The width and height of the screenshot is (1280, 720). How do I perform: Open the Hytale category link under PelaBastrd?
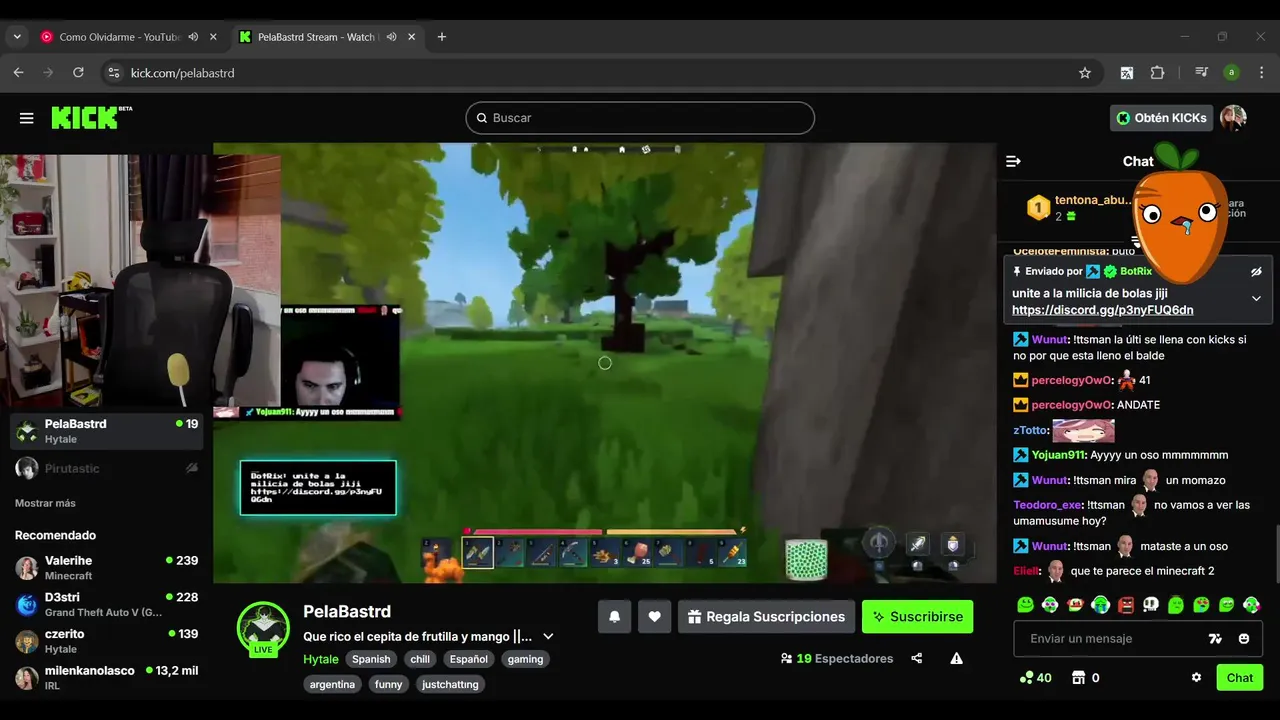point(321,659)
